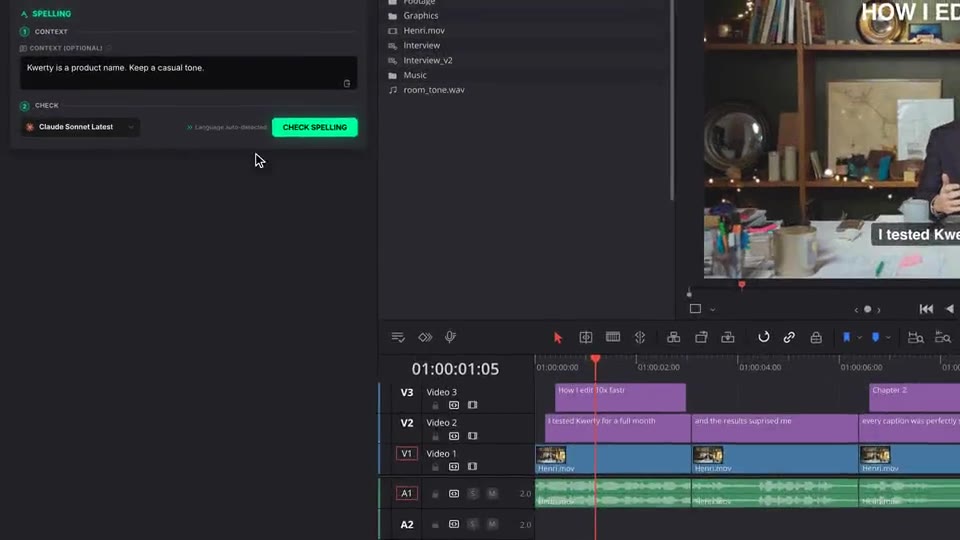Select the 'How I edit 10x fastr' title clip

(620, 397)
